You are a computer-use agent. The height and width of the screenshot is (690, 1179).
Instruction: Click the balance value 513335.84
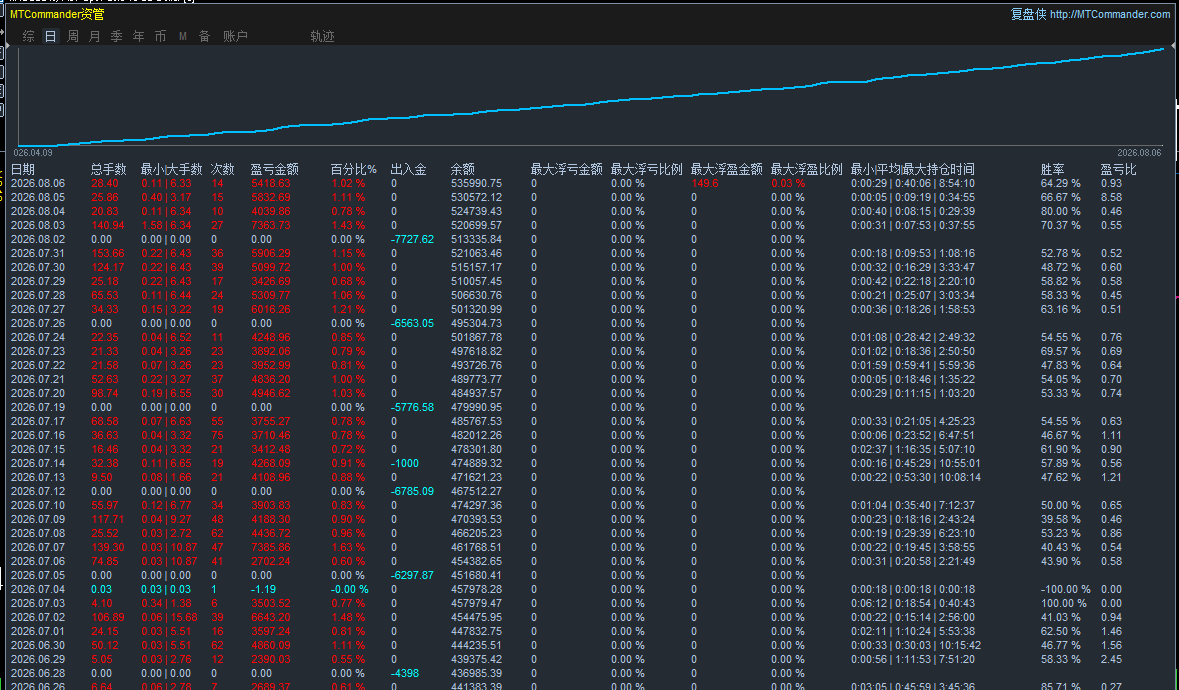(476, 239)
